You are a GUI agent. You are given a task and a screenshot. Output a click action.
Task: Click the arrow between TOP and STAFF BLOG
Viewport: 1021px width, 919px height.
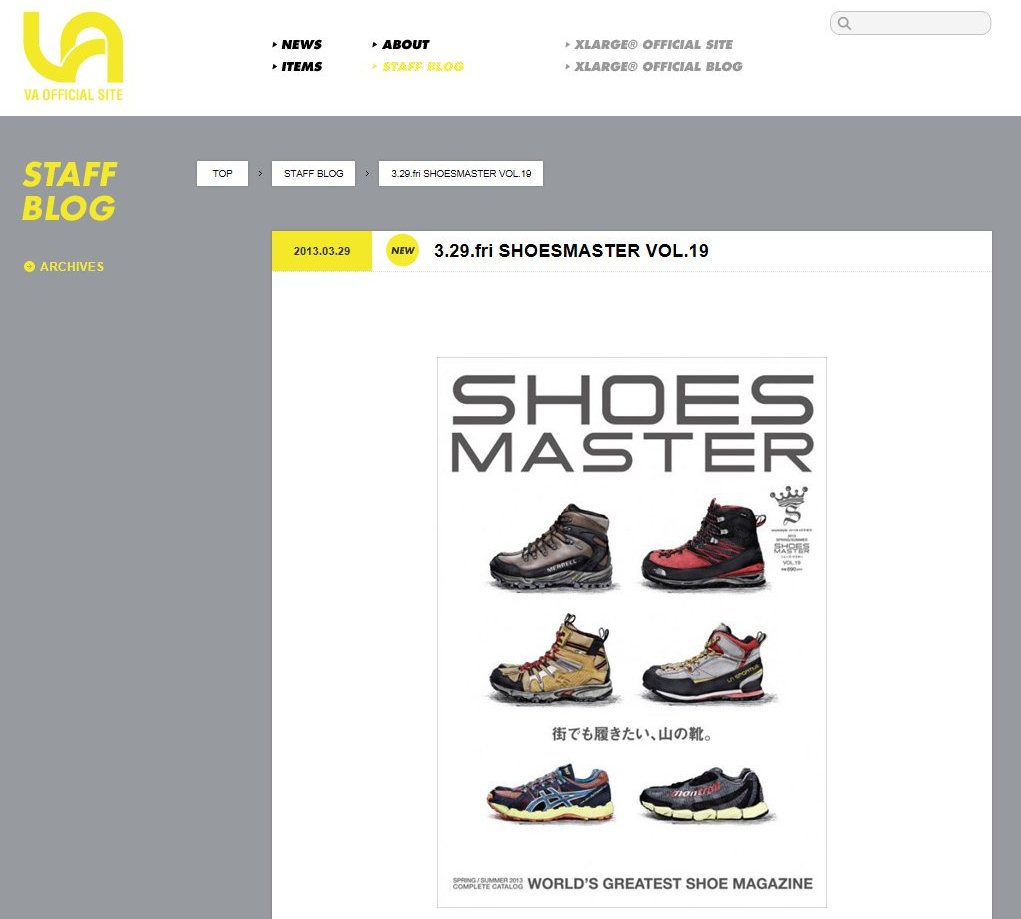tap(260, 173)
